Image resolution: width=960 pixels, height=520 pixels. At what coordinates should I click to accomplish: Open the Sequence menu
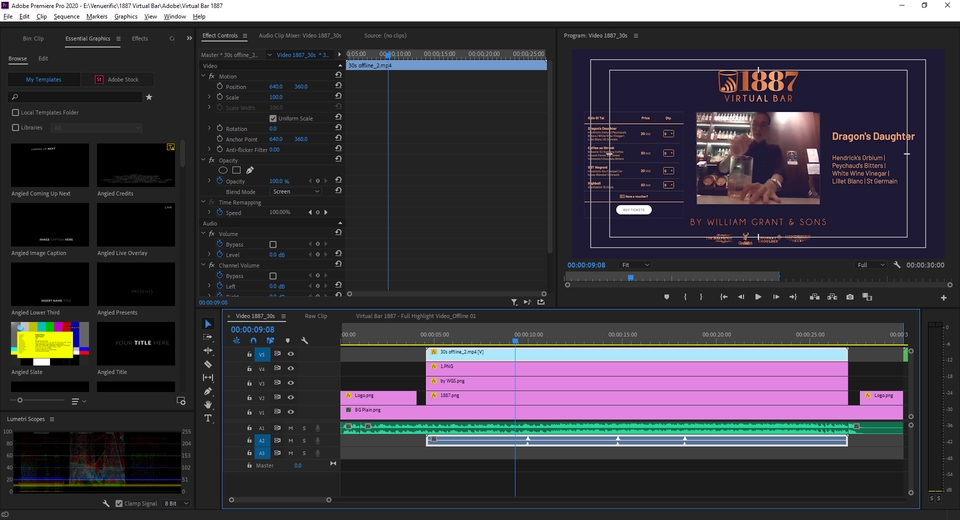66,17
